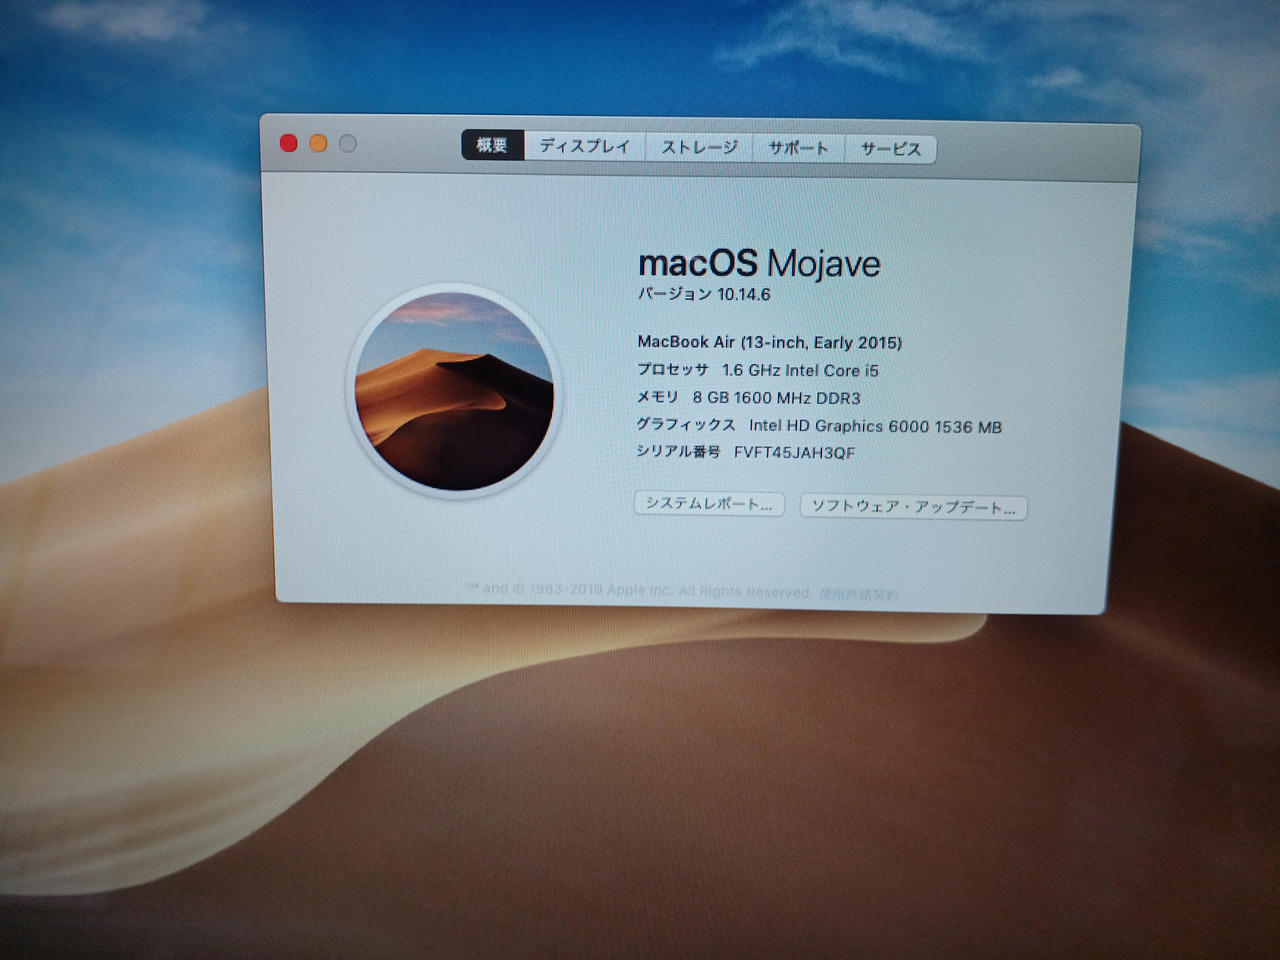Click the serial number FVFT45JAH3QF
Viewport: 1280px width, 960px height.
click(795, 453)
